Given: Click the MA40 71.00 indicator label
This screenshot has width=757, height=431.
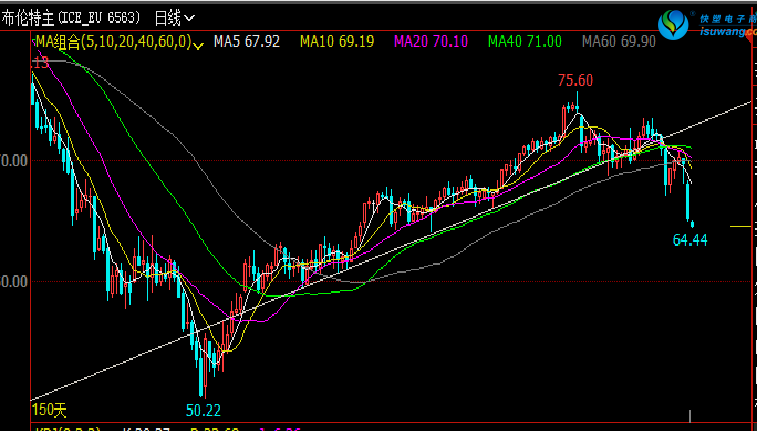Looking at the screenshot, I should (x=525, y=42).
